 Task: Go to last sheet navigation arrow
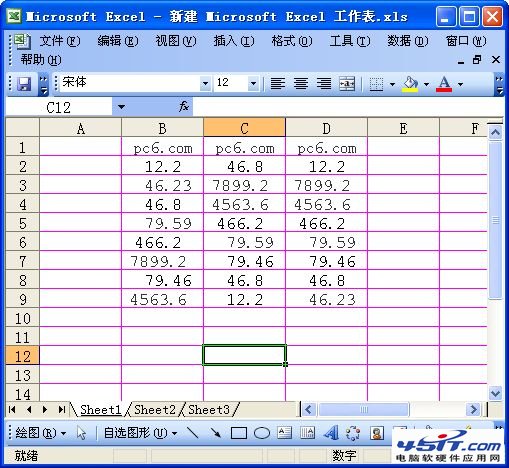click(x=61, y=409)
